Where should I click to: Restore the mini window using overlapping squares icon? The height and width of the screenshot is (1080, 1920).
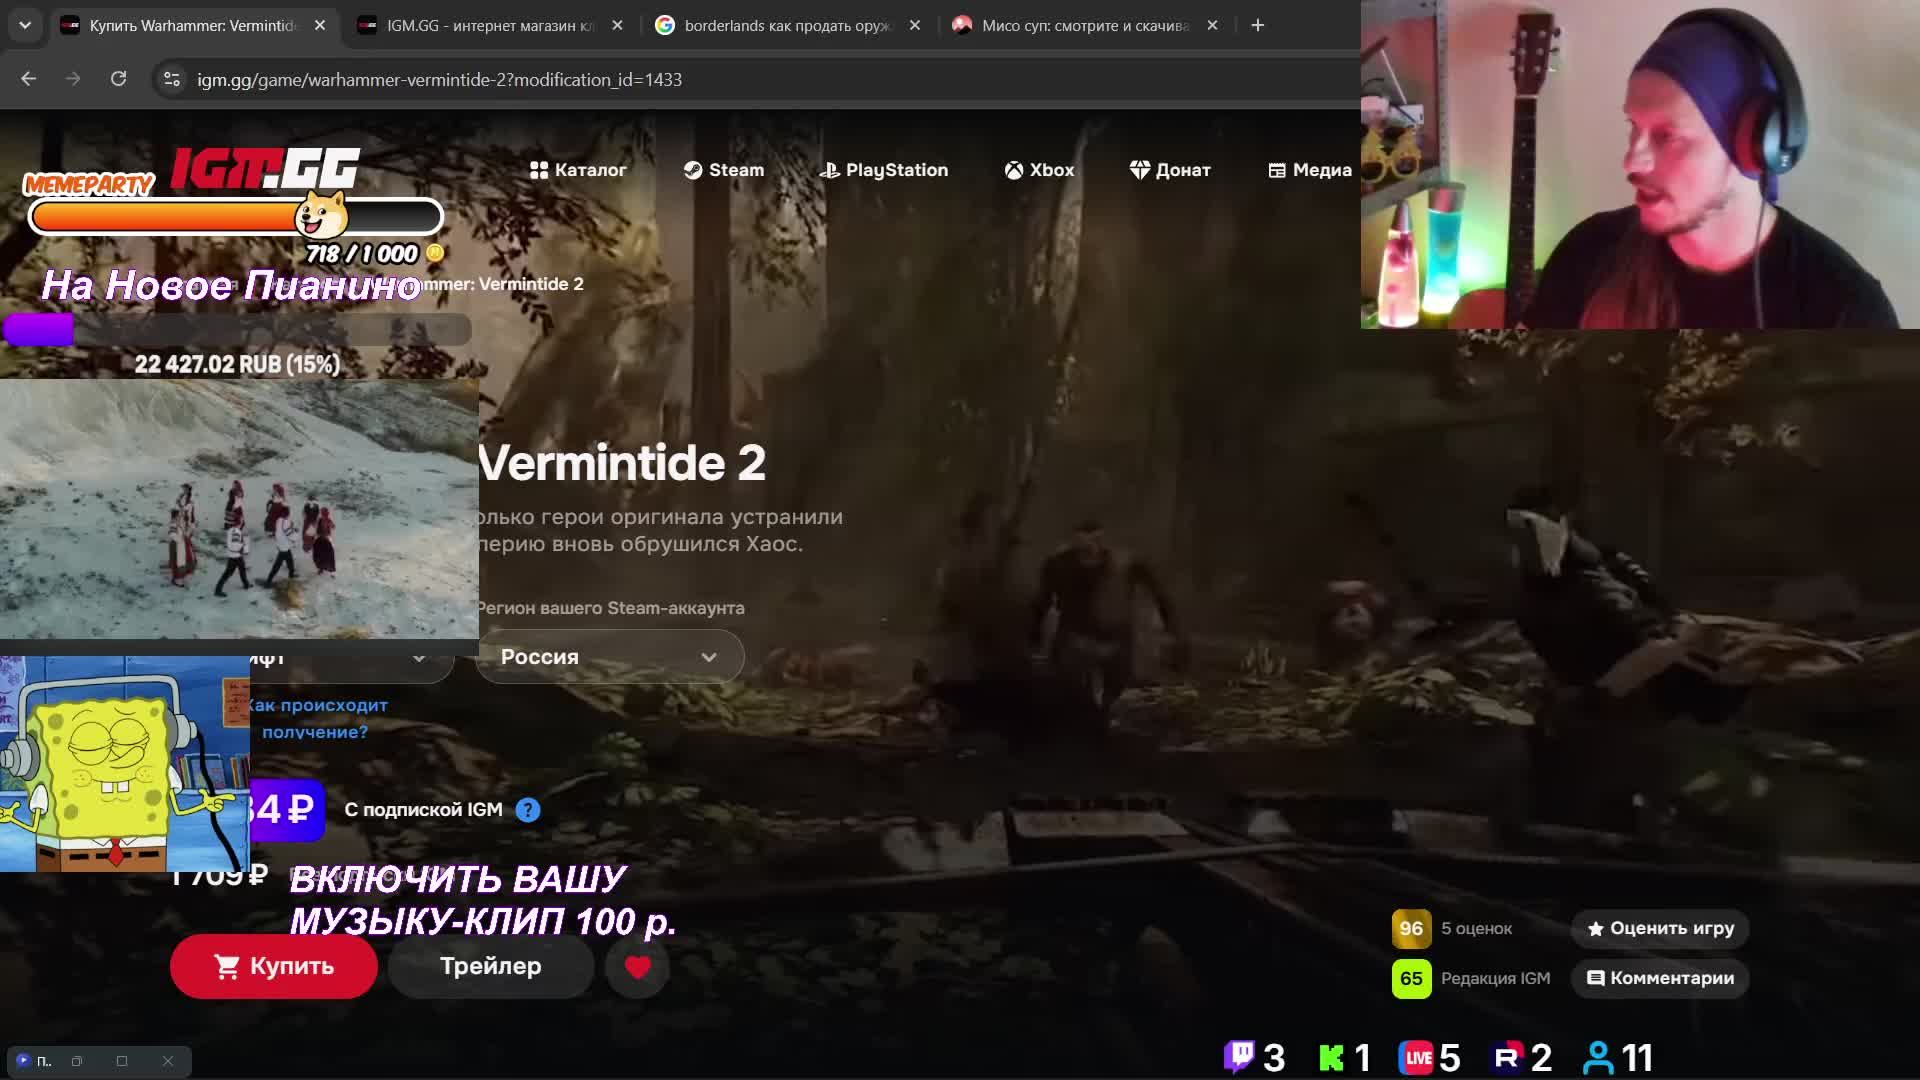77,1061
